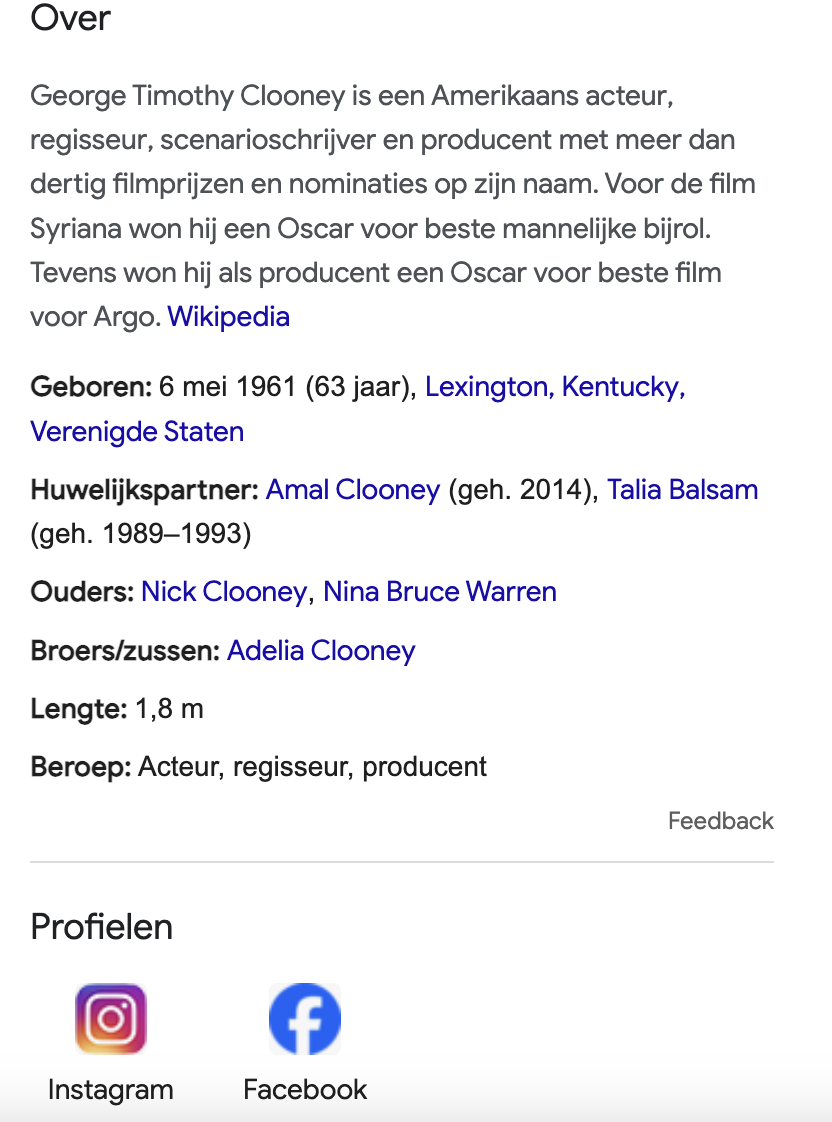Click the Facebook text label

click(x=305, y=1089)
